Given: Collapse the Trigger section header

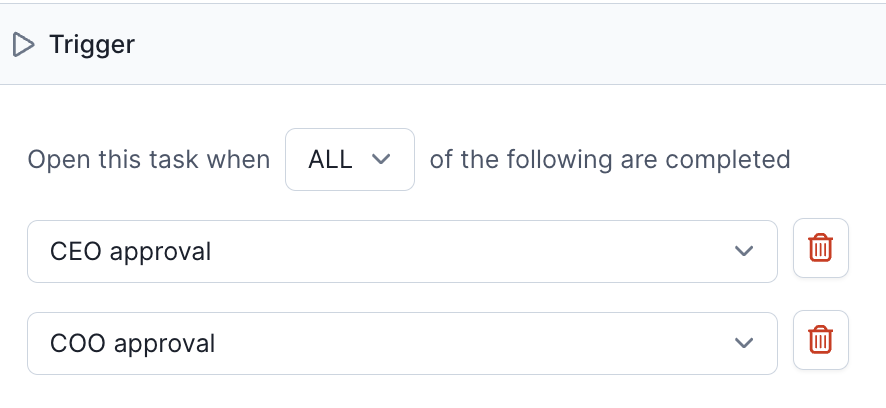Looking at the screenshot, I should click(x=443, y=44).
